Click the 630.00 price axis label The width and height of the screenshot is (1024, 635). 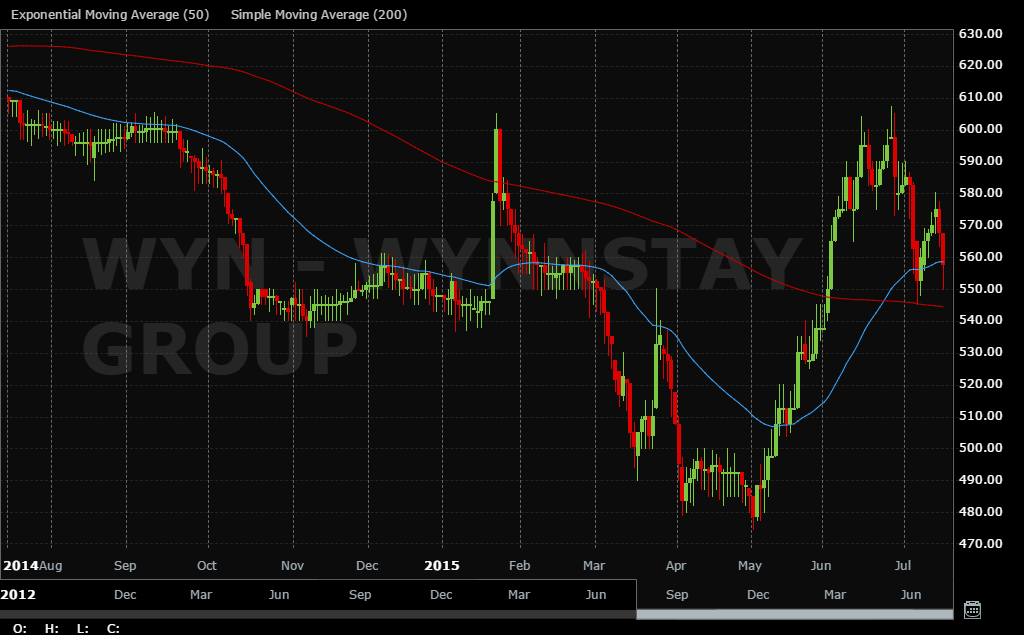click(x=980, y=33)
